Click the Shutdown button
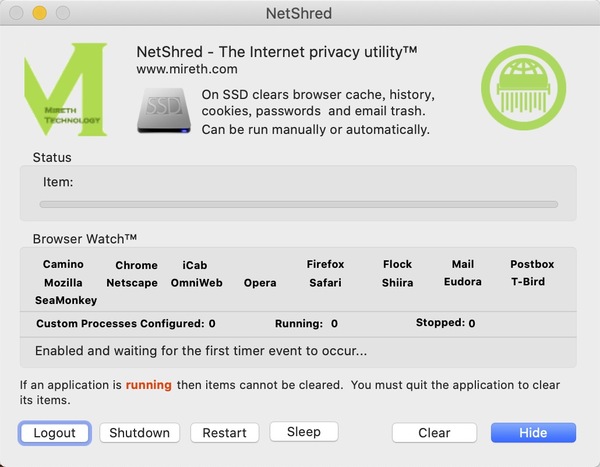The width and height of the screenshot is (600, 467). pos(140,433)
